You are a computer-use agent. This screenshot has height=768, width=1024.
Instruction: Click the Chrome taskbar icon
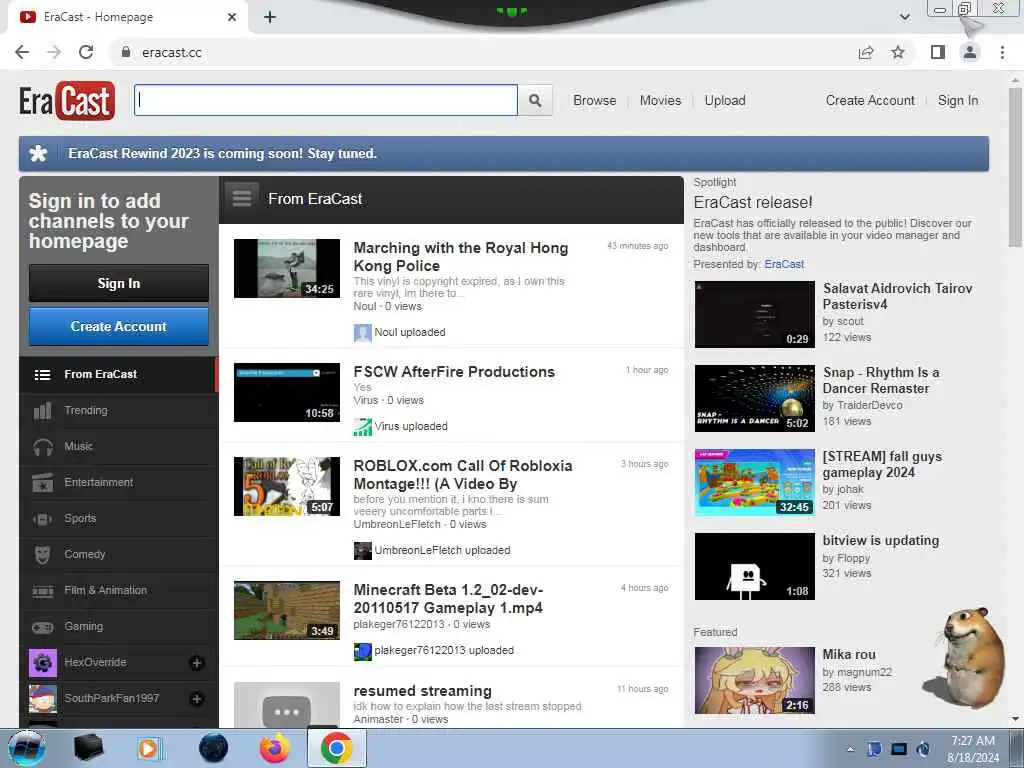click(x=336, y=748)
